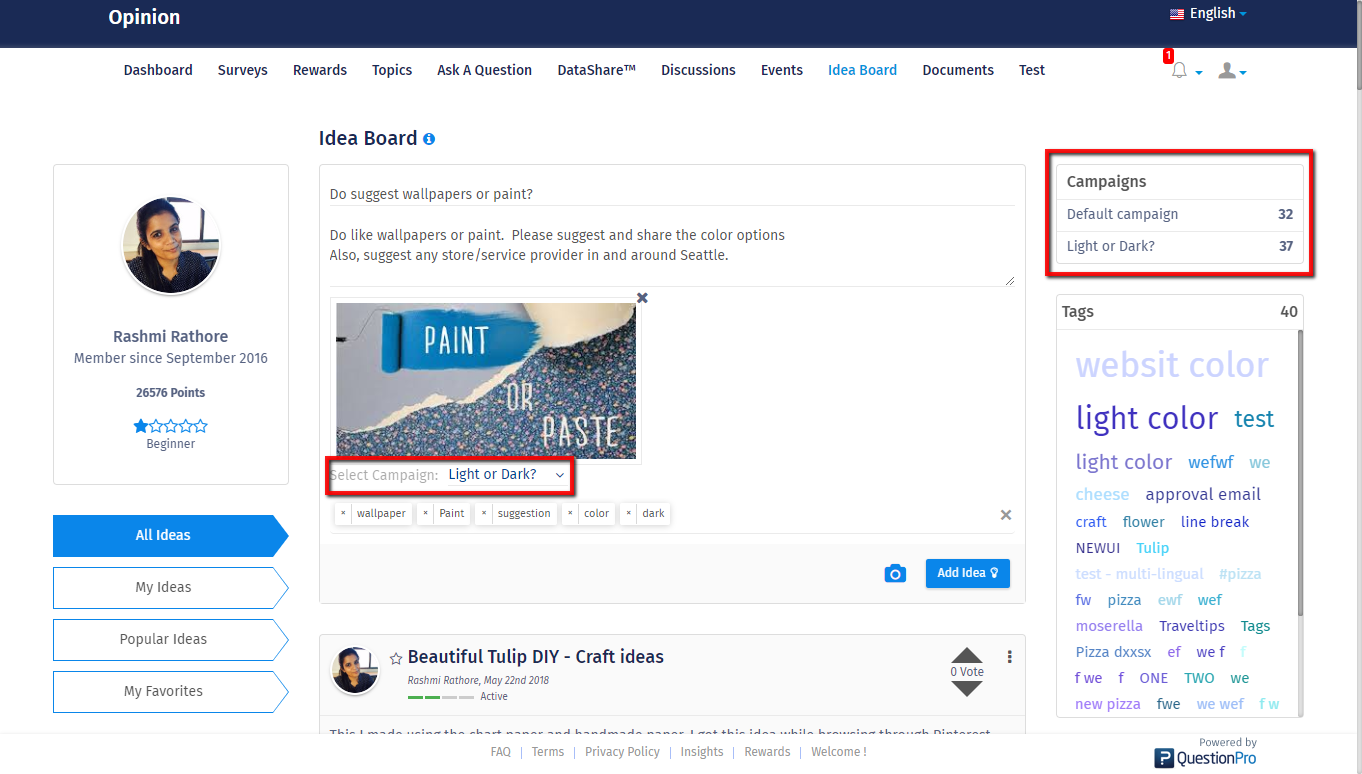The height and width of the screenshot is (774, 1362).
Task: Click the info icon beside Idea Board
Action: tap(429, 139)
